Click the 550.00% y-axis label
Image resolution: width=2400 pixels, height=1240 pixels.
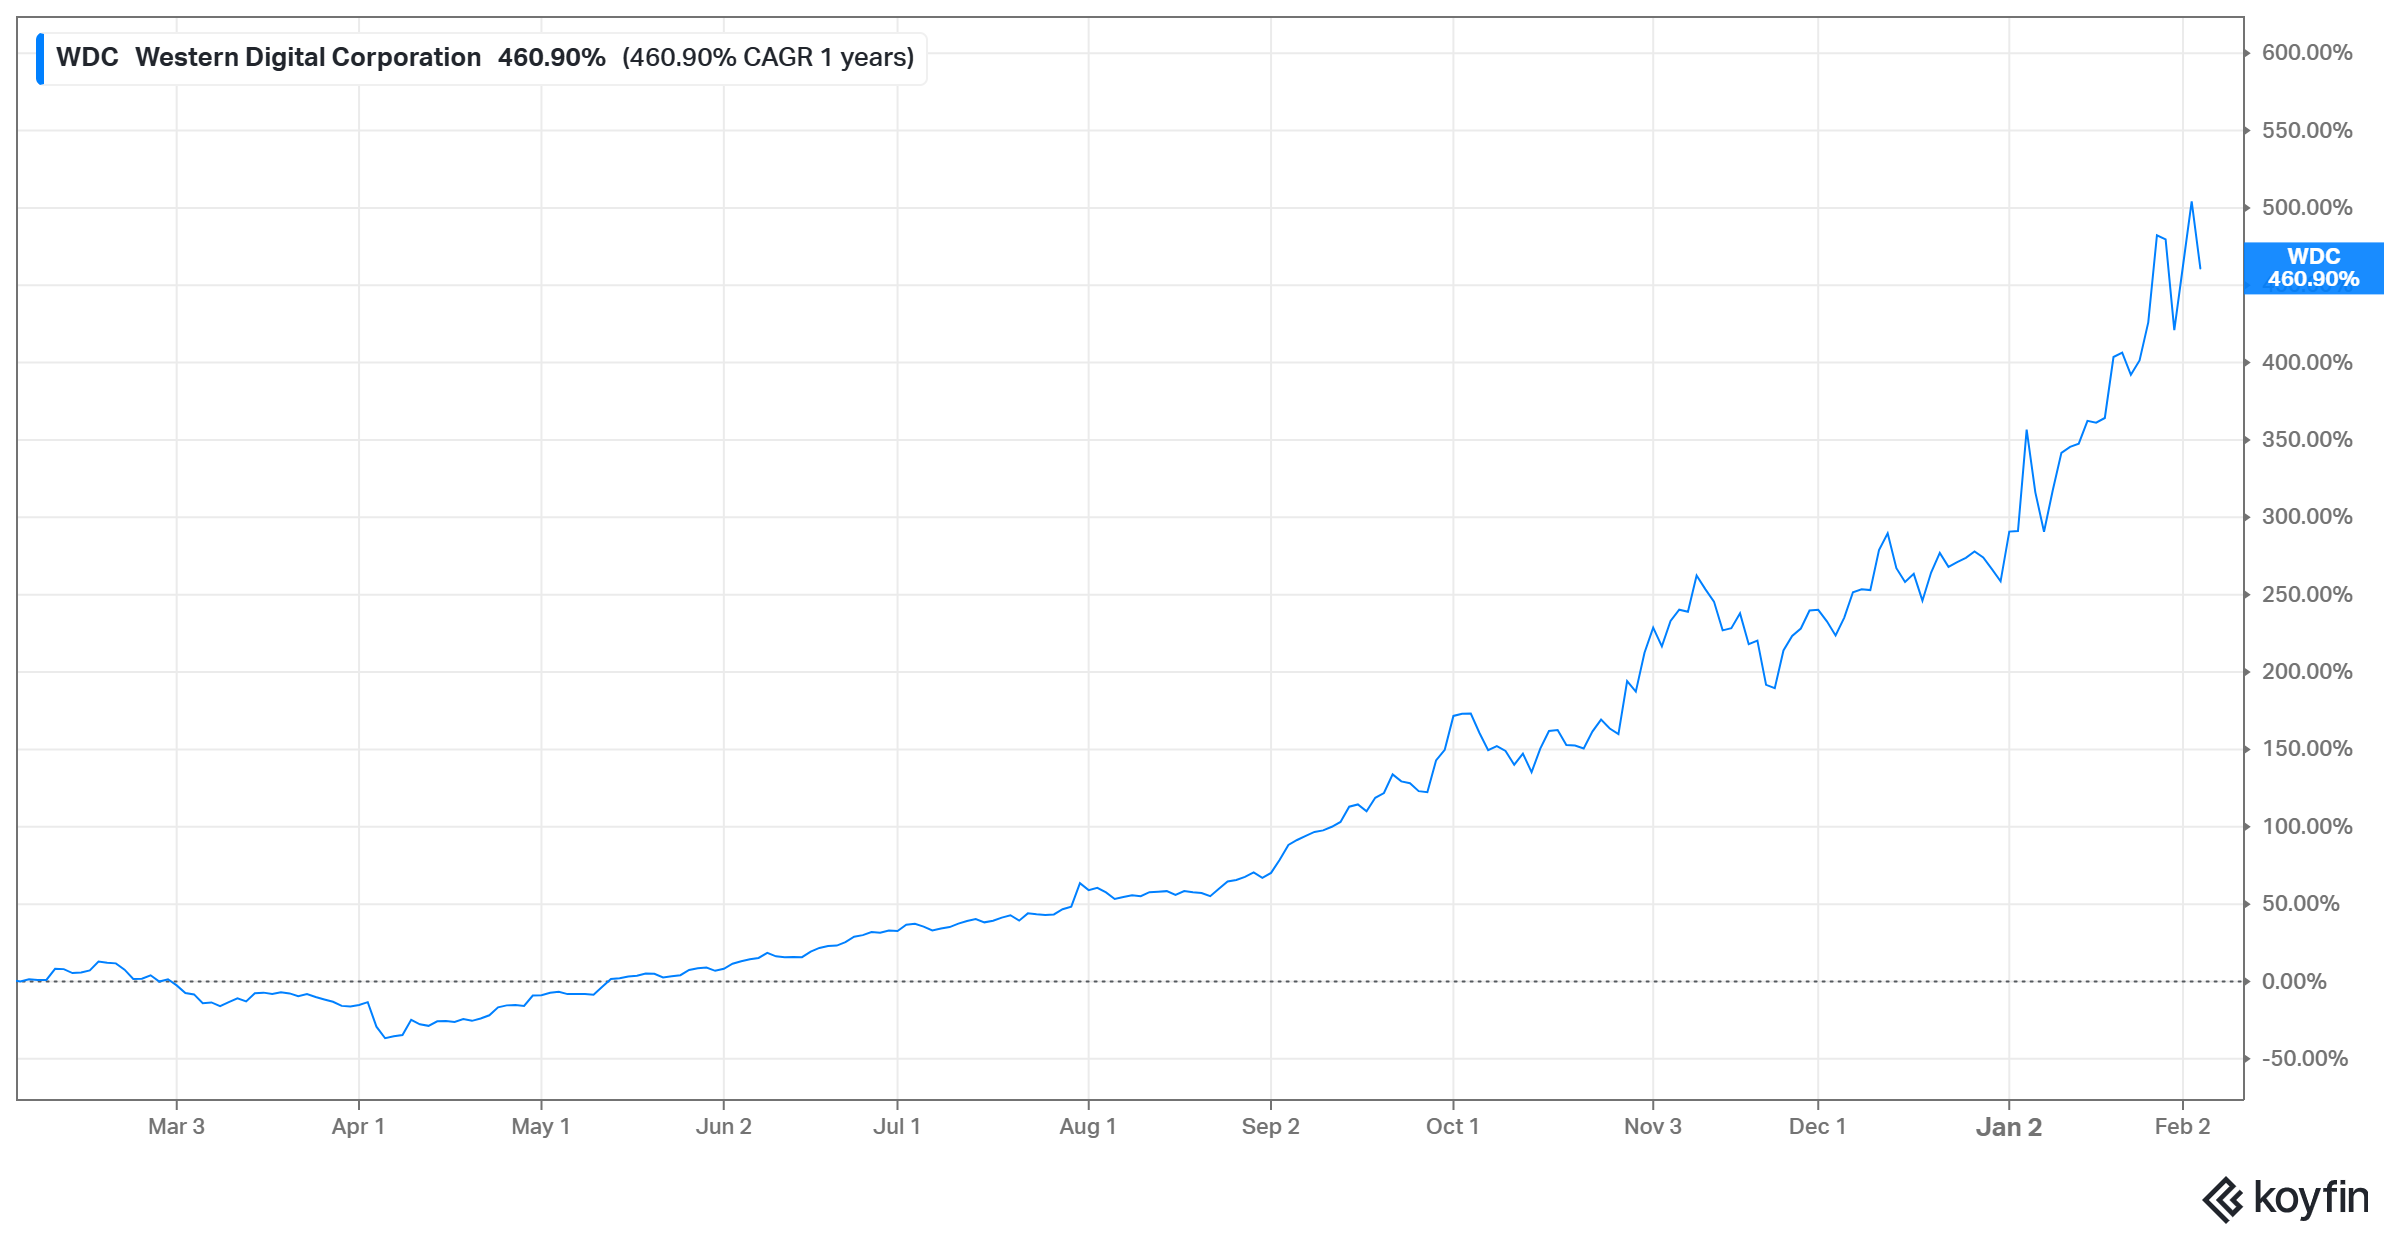tap(2307, 131)
